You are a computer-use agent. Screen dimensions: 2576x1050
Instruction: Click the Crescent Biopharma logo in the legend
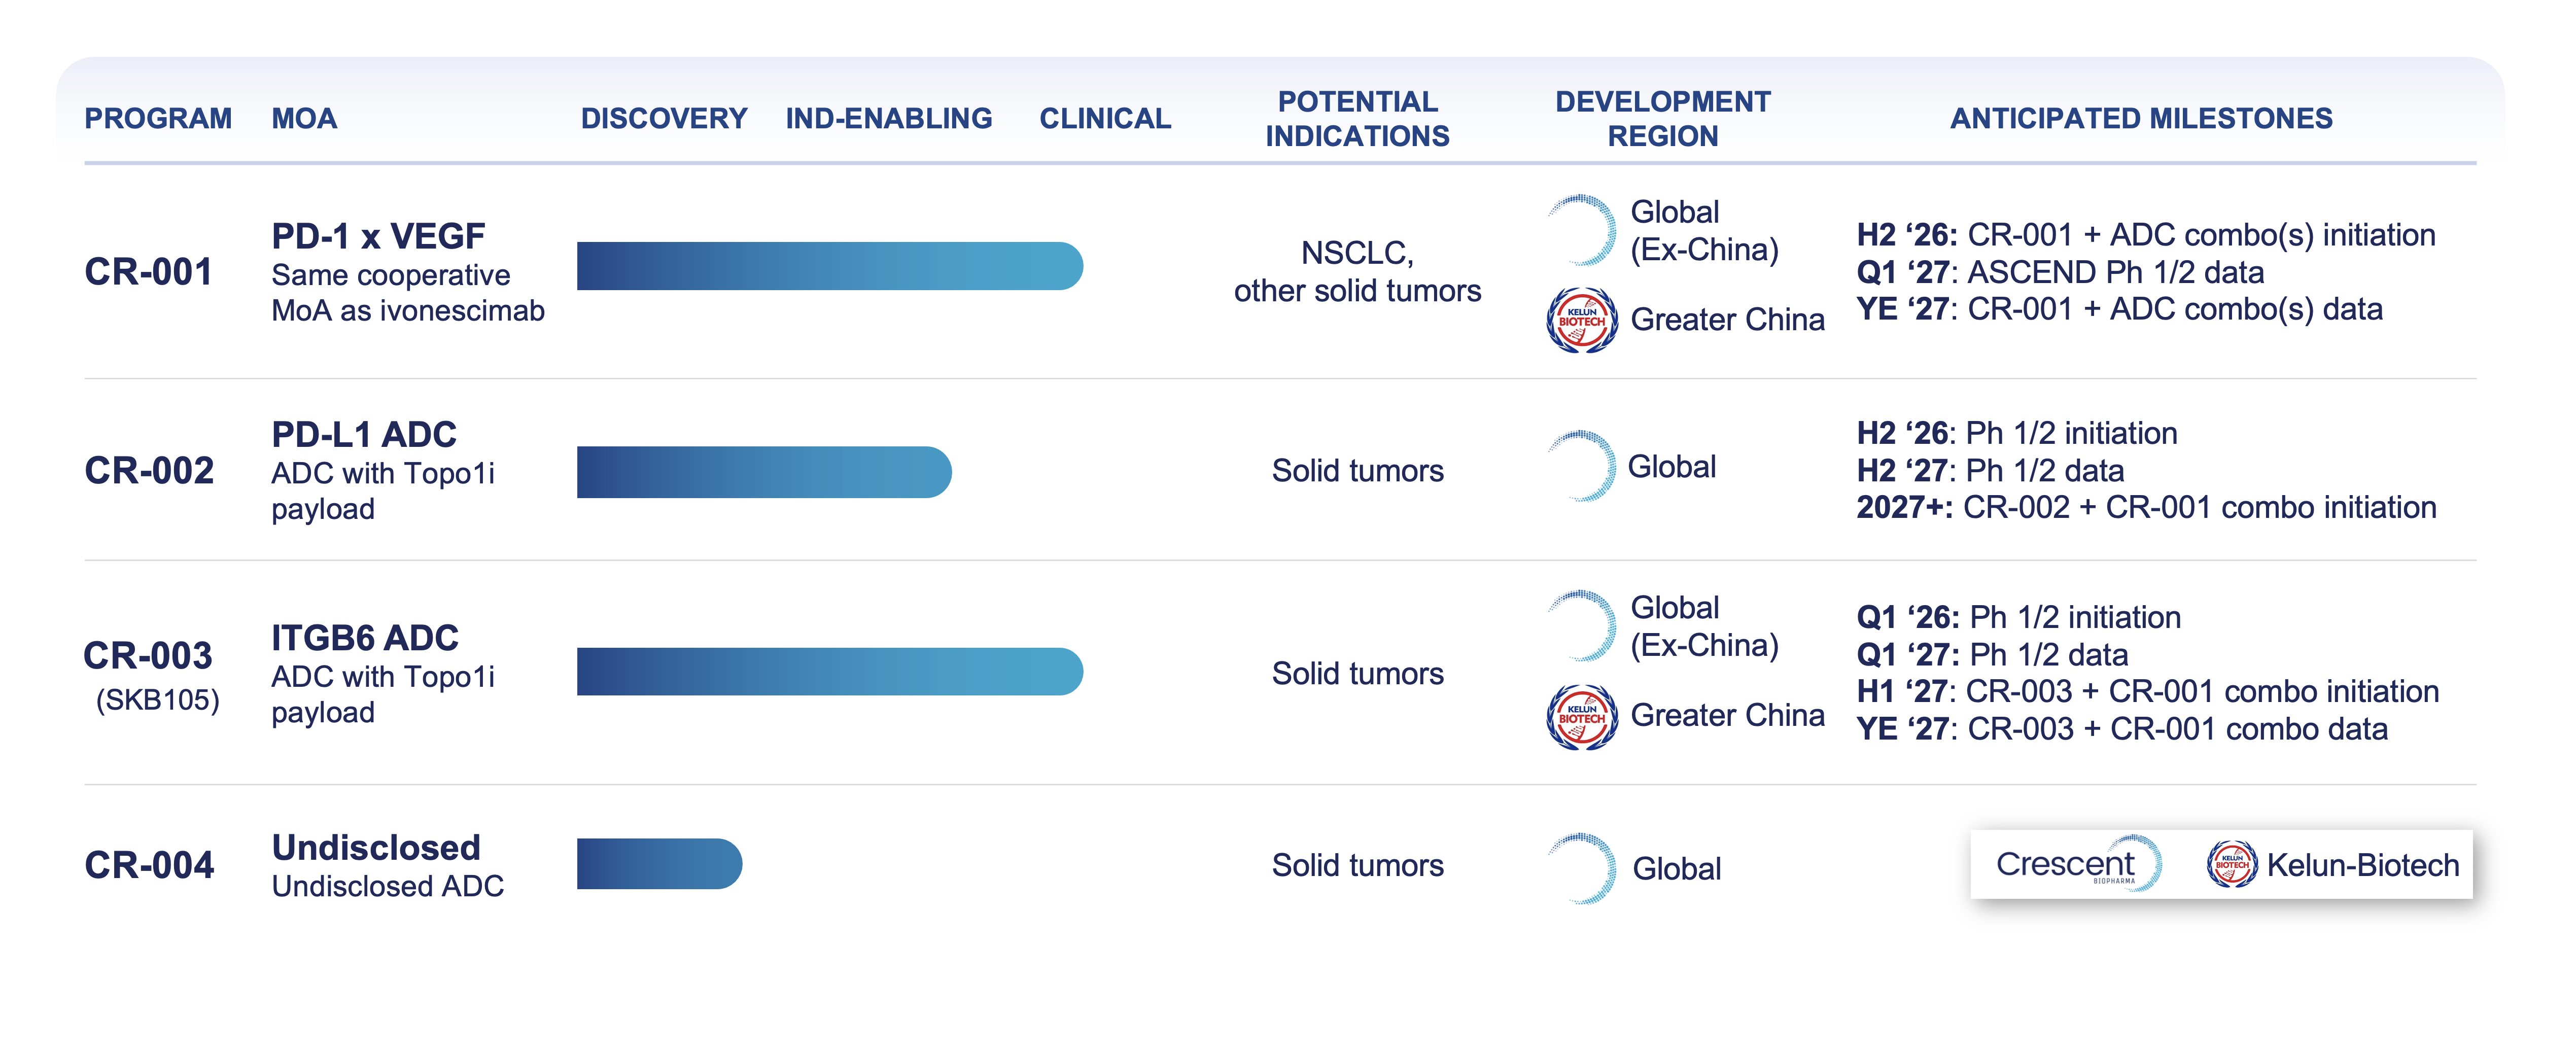(2078, 864)
